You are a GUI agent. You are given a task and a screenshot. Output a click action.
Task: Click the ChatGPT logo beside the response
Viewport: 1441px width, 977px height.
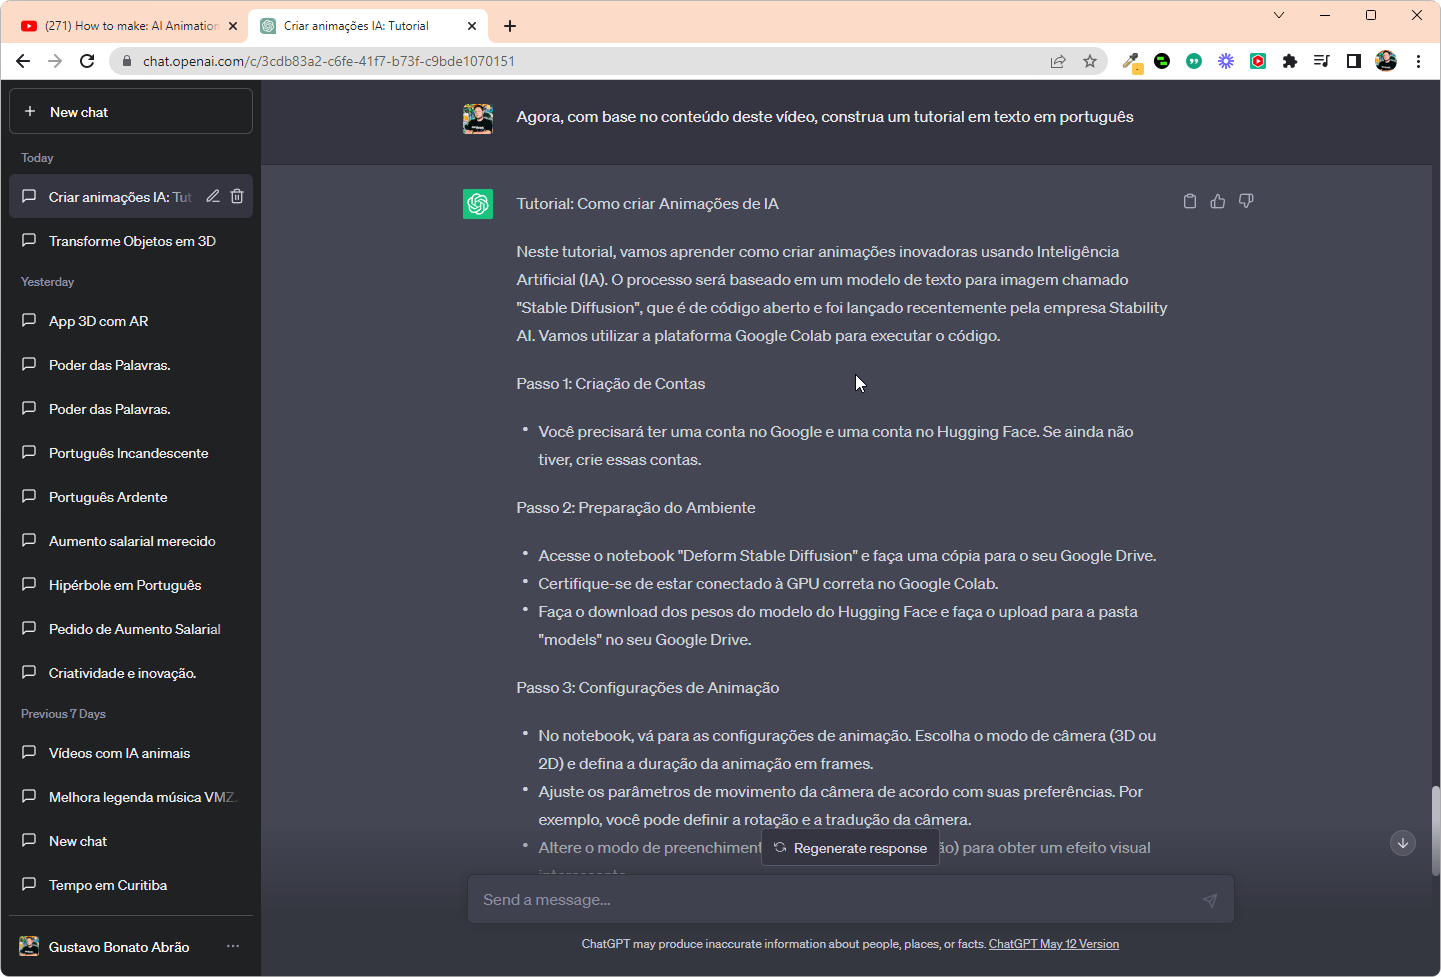[x=478, y=204]
